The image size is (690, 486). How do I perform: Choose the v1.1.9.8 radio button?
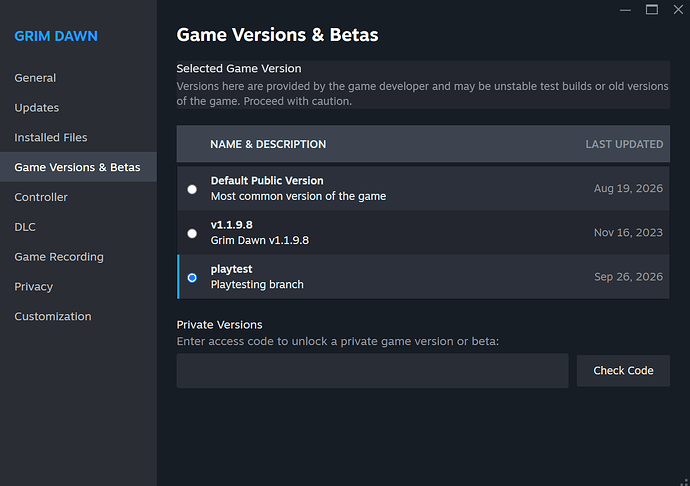[192, 233]
